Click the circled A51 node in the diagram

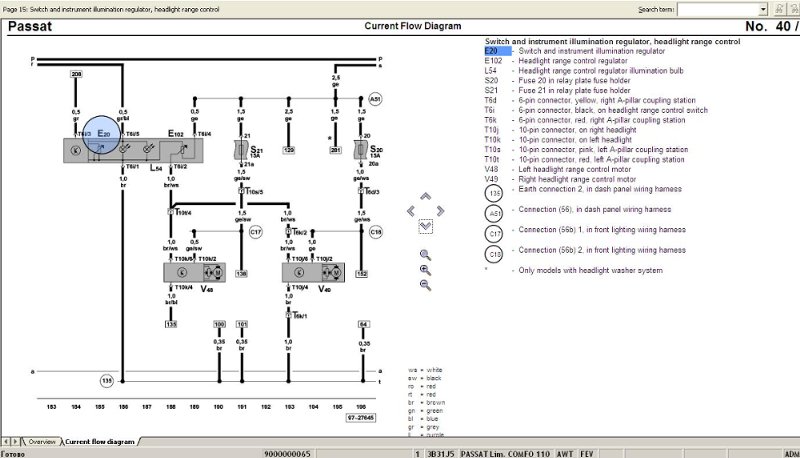[375, 99]
